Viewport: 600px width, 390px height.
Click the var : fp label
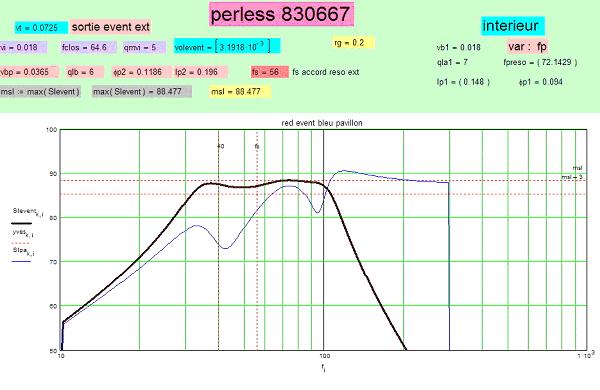coord(528,47)
